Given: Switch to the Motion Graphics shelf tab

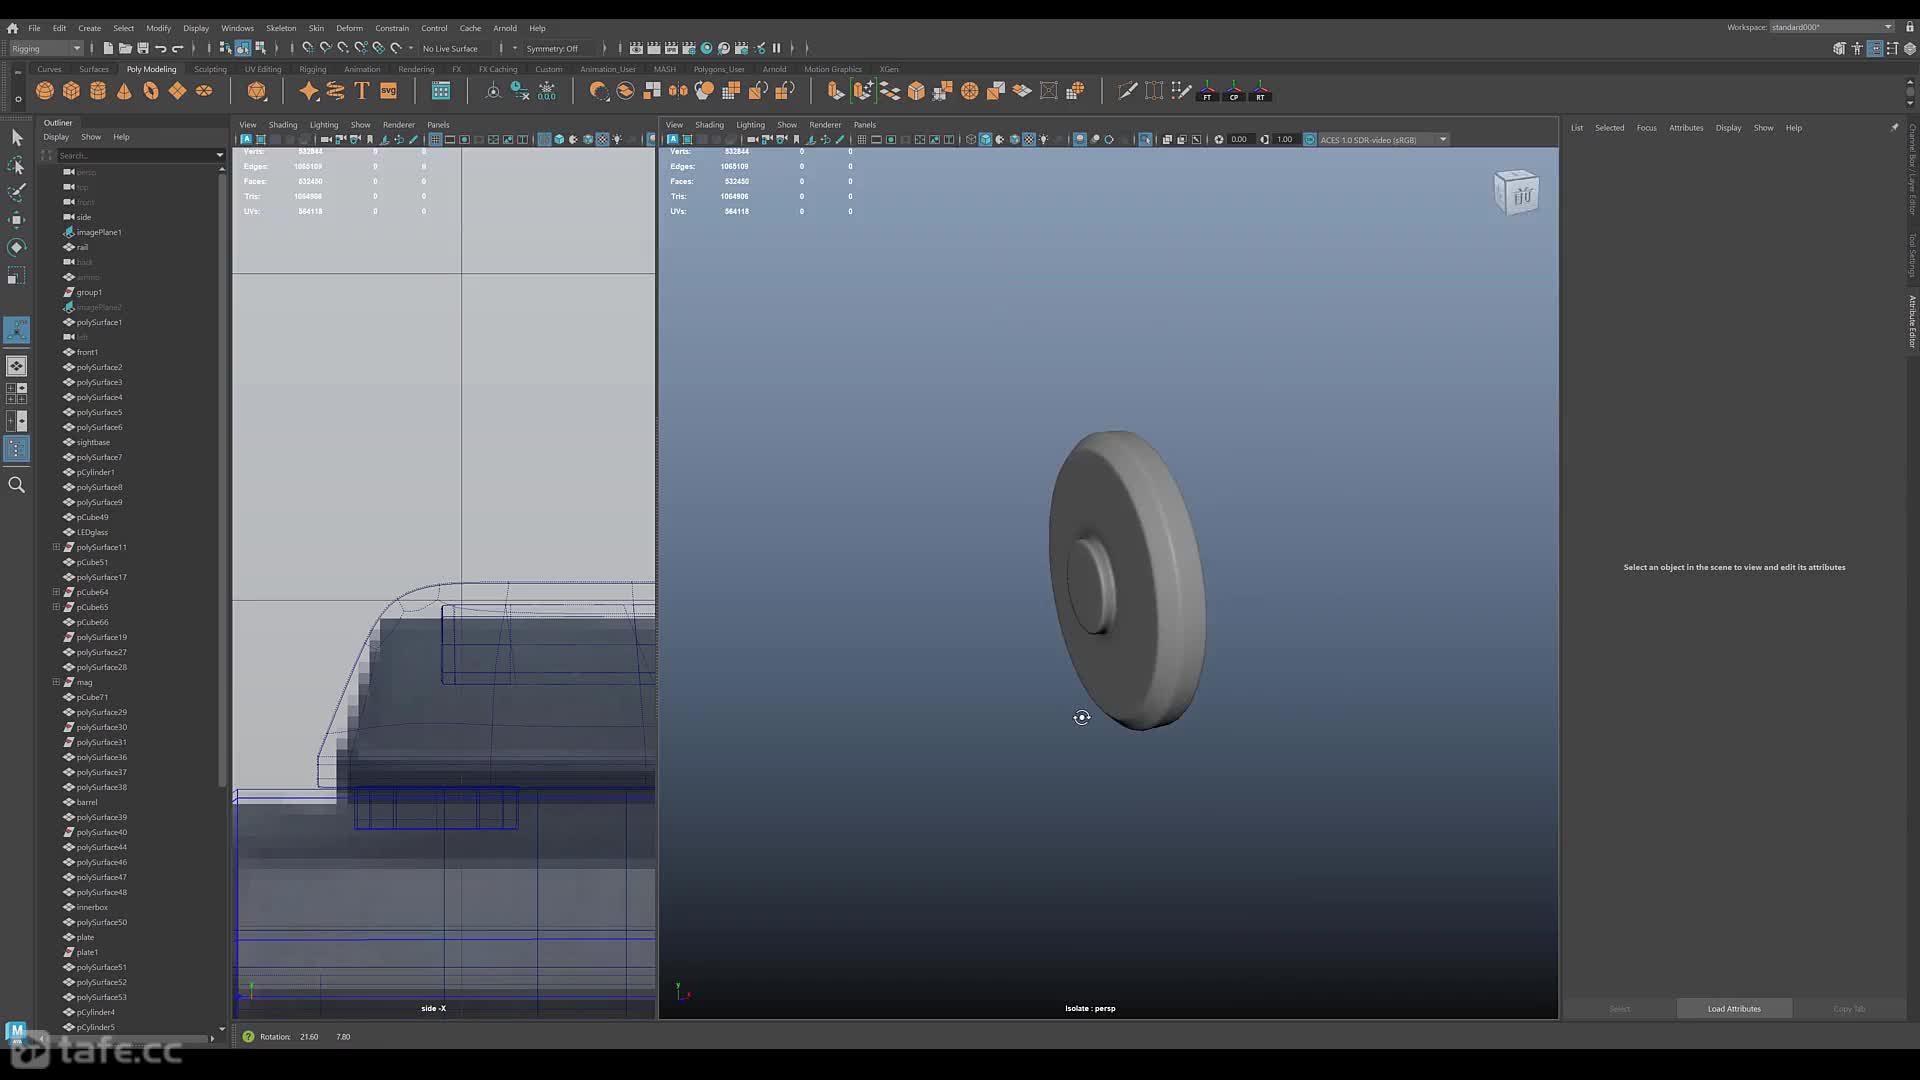Looking at the screenshot, I should pos(833,69).
